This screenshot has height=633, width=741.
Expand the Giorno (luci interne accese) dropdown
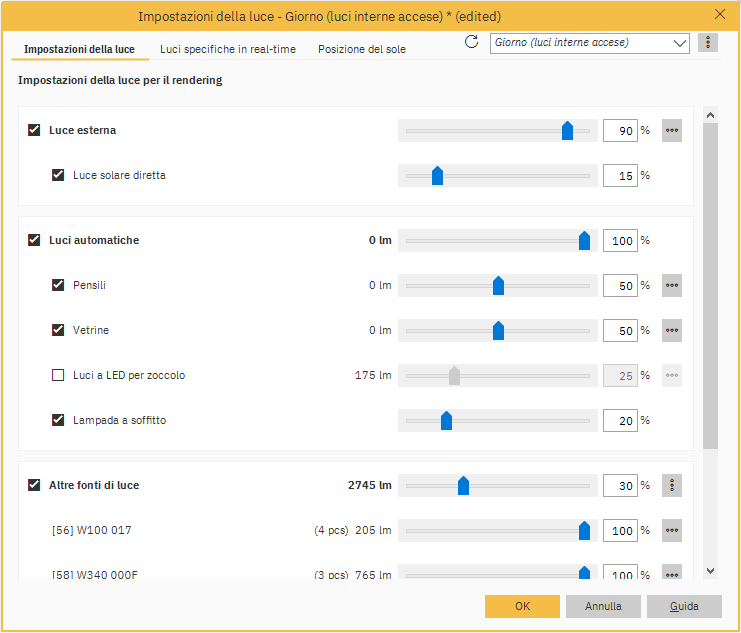coord(680,43)
